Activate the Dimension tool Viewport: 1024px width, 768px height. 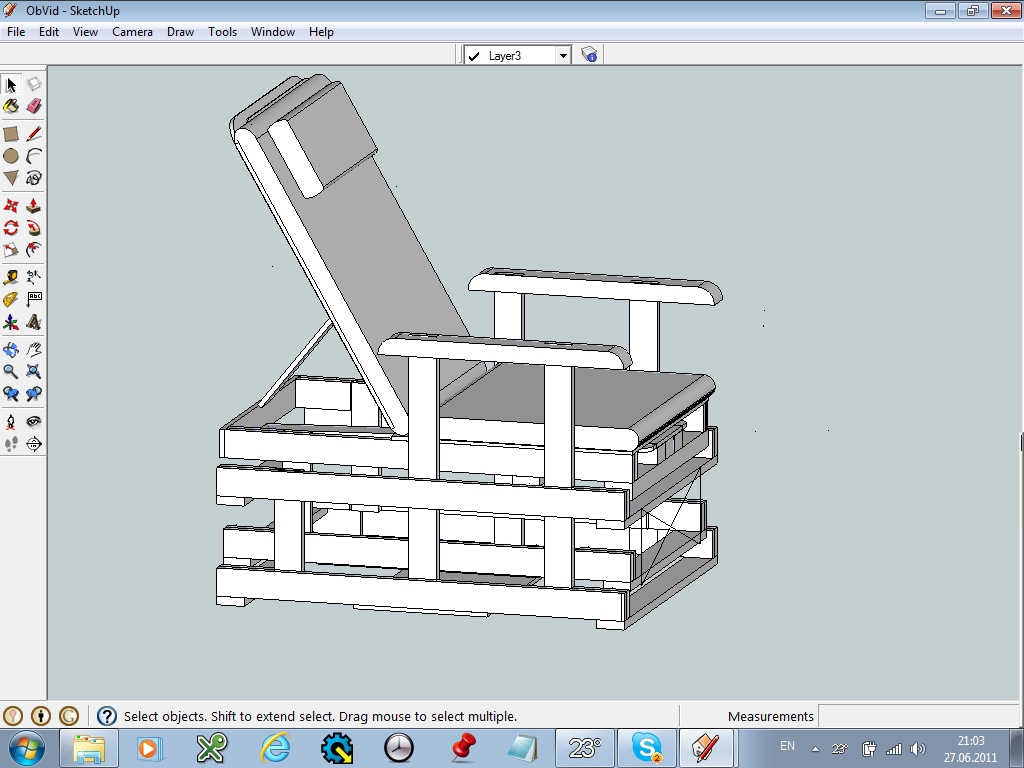pos(34,278)
